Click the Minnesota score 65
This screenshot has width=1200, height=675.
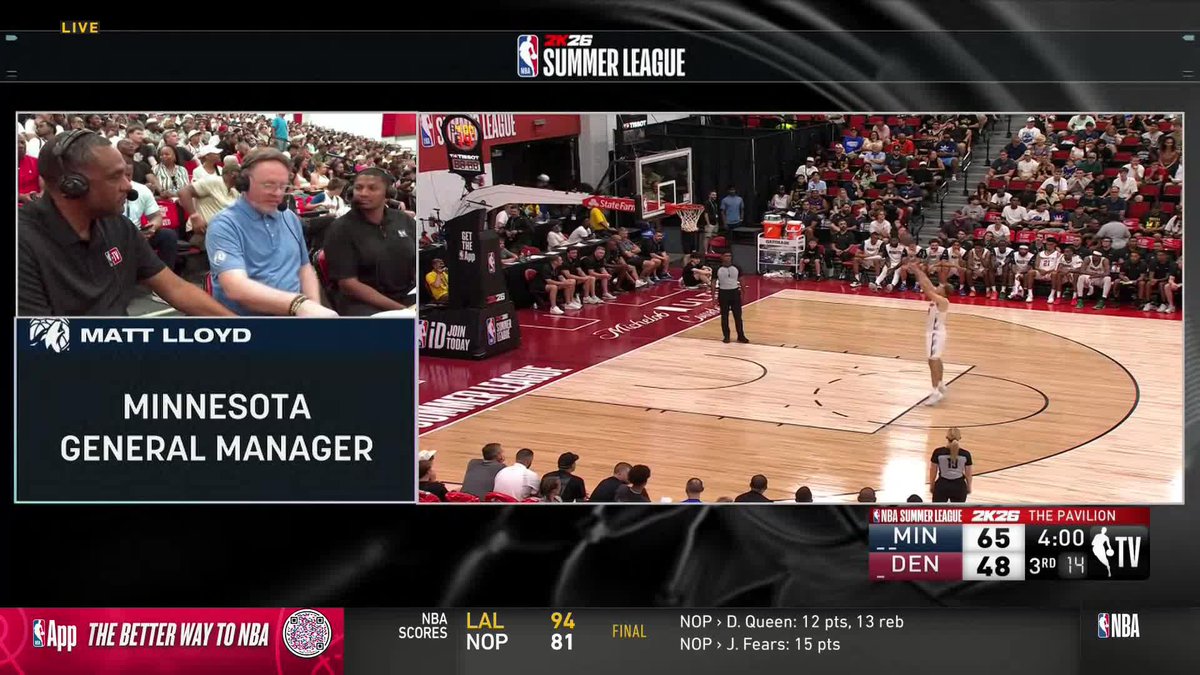coord(993,538)
